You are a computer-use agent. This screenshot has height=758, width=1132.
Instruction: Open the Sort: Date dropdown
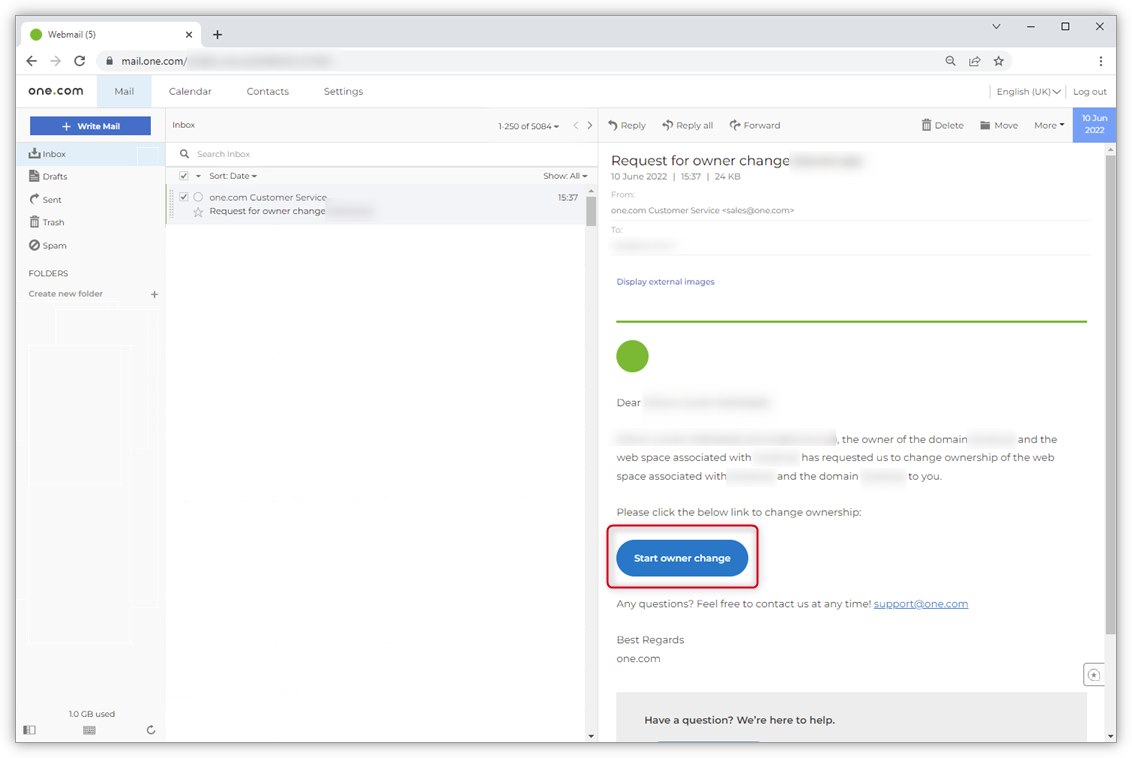coord(232,176)
